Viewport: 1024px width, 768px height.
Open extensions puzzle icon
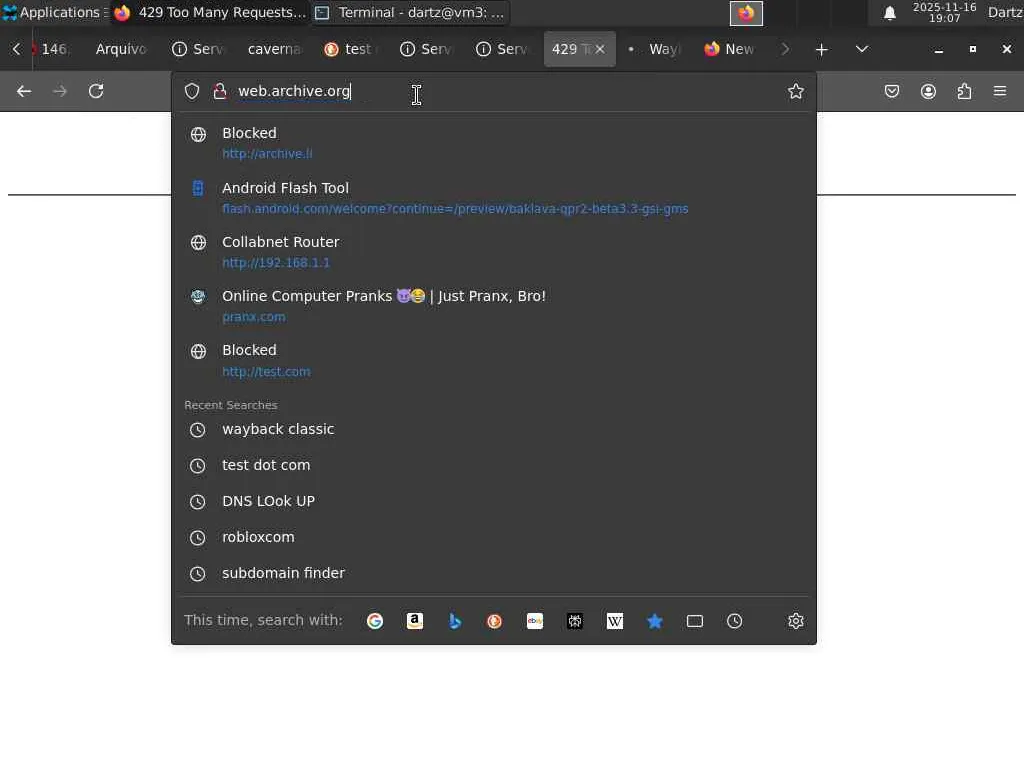pos(965,91)
